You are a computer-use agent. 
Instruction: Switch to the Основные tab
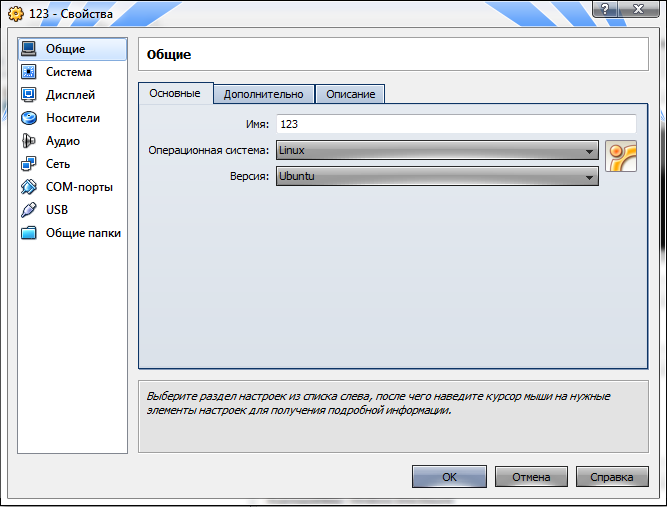point(175,93)
